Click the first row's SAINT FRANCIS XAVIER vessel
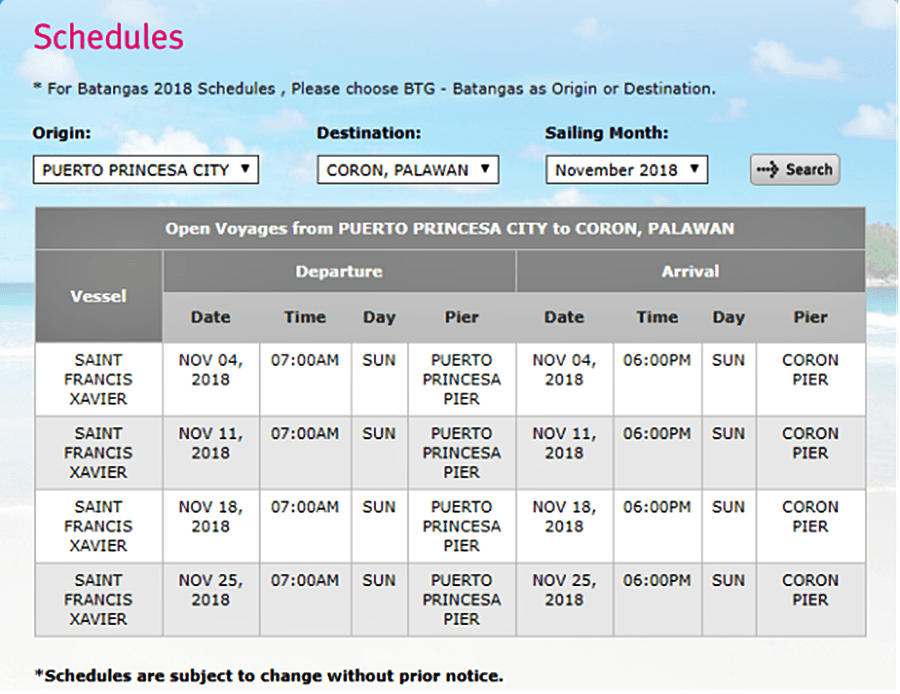The height and width of the screenshot is (694, 900). point(98,379)
